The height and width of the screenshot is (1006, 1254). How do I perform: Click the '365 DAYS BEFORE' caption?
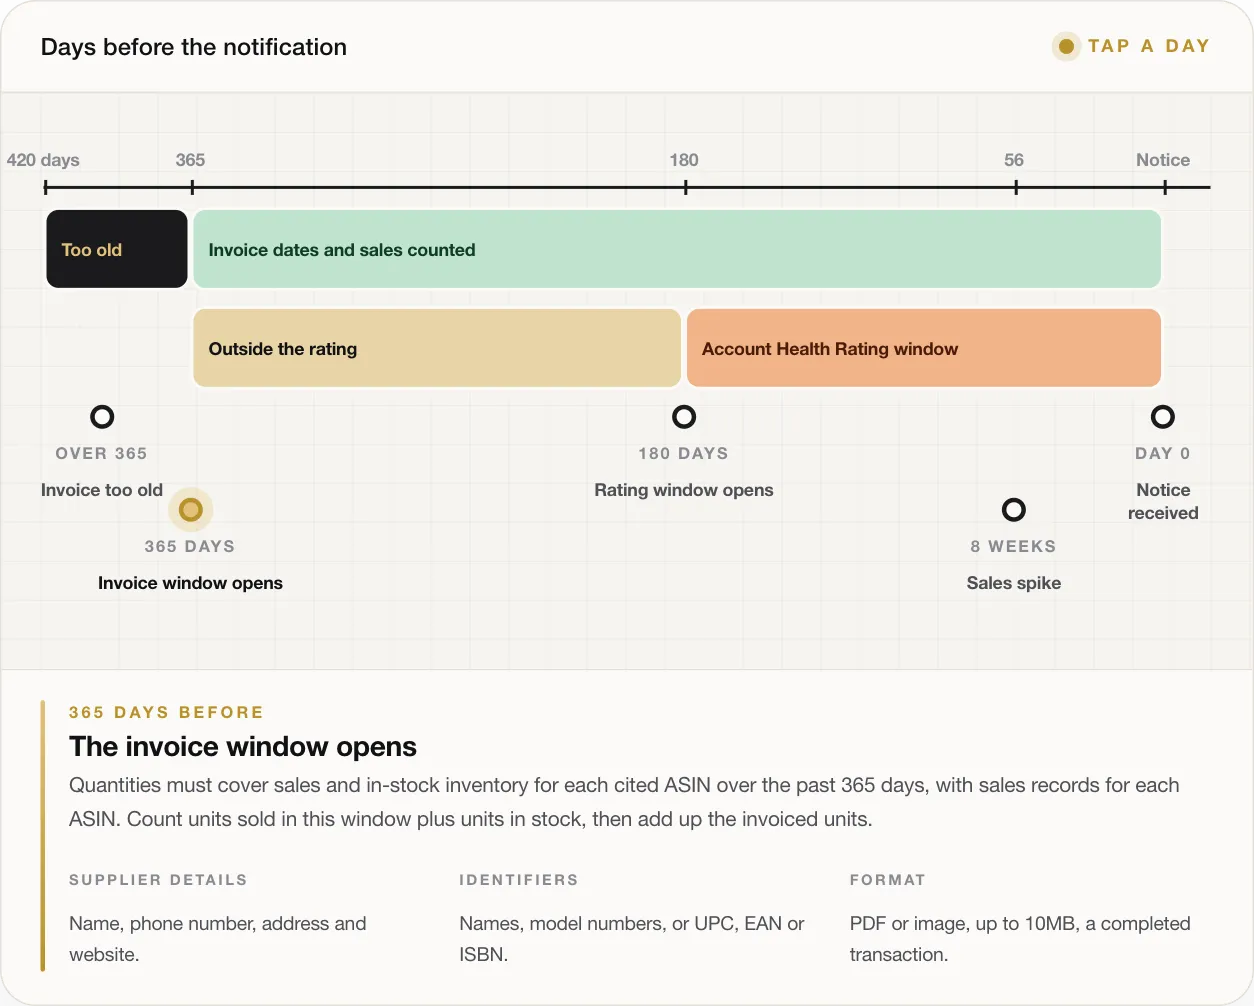pyautogui.click(x=166, y=712)
